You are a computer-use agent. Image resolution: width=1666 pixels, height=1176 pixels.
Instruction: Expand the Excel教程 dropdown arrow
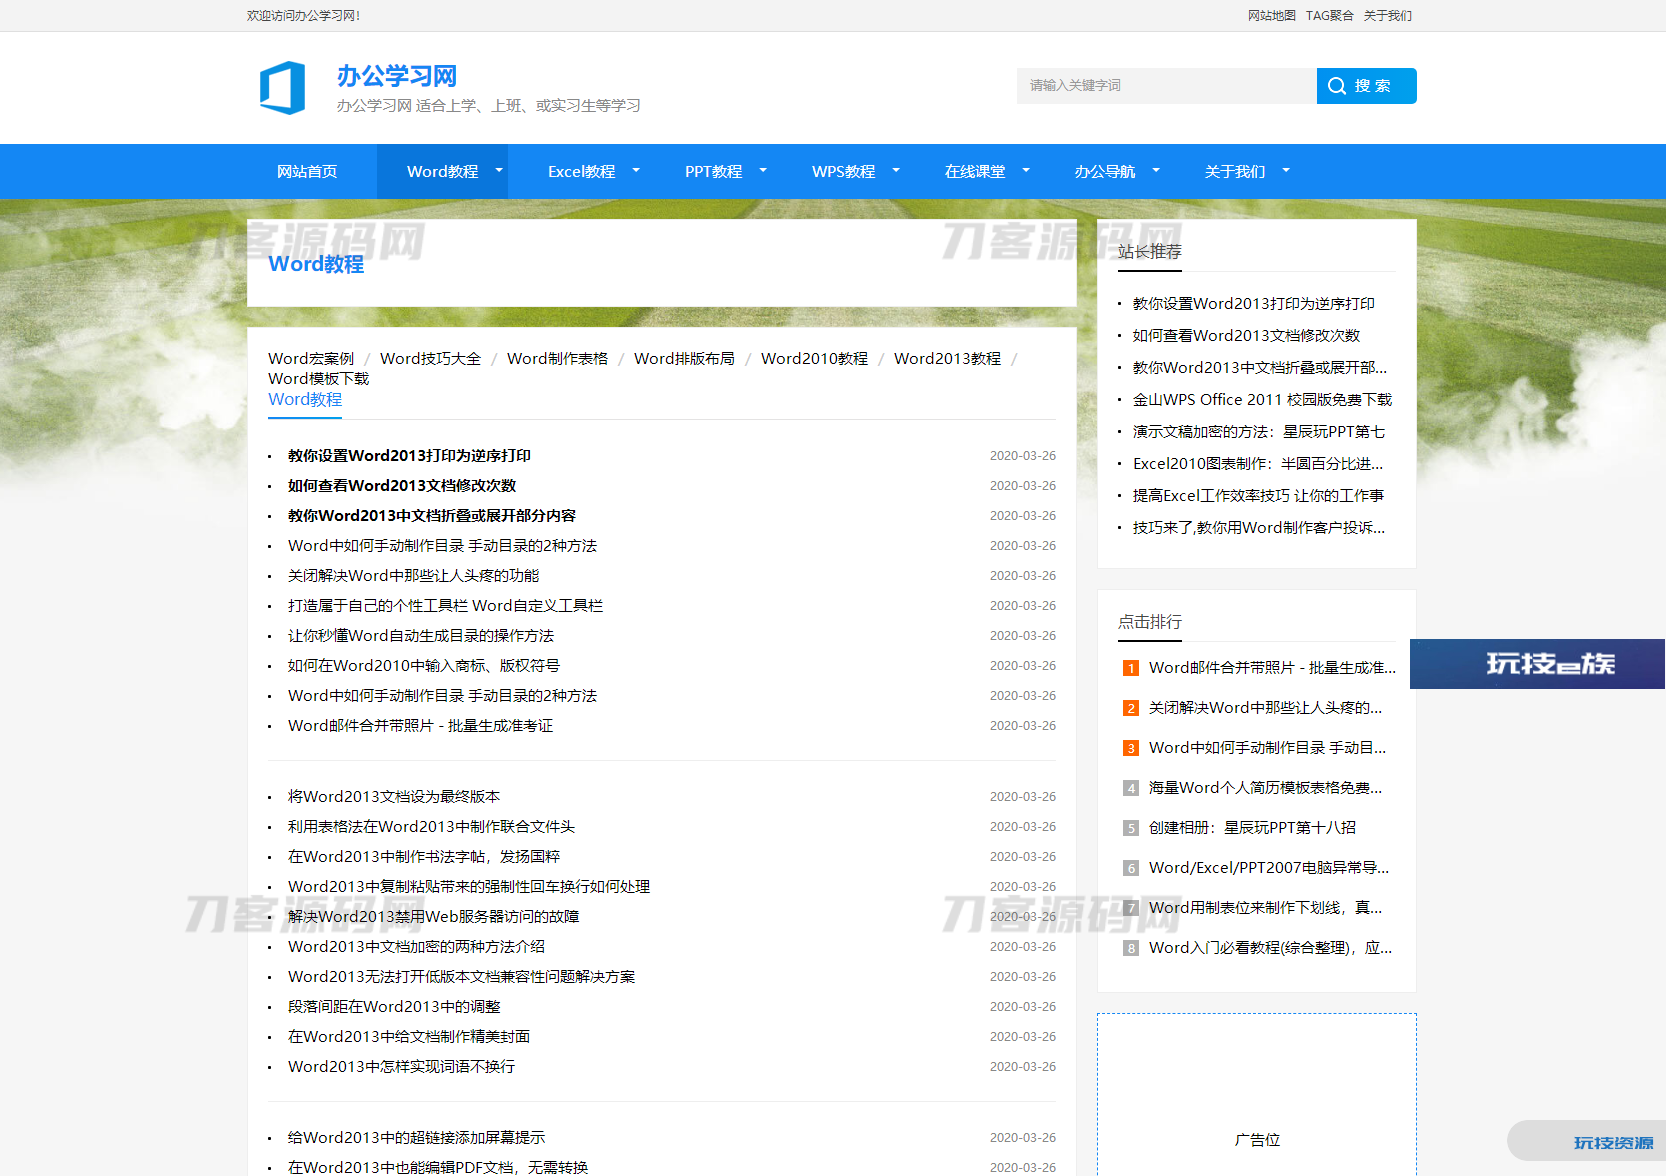coord(636,170)
